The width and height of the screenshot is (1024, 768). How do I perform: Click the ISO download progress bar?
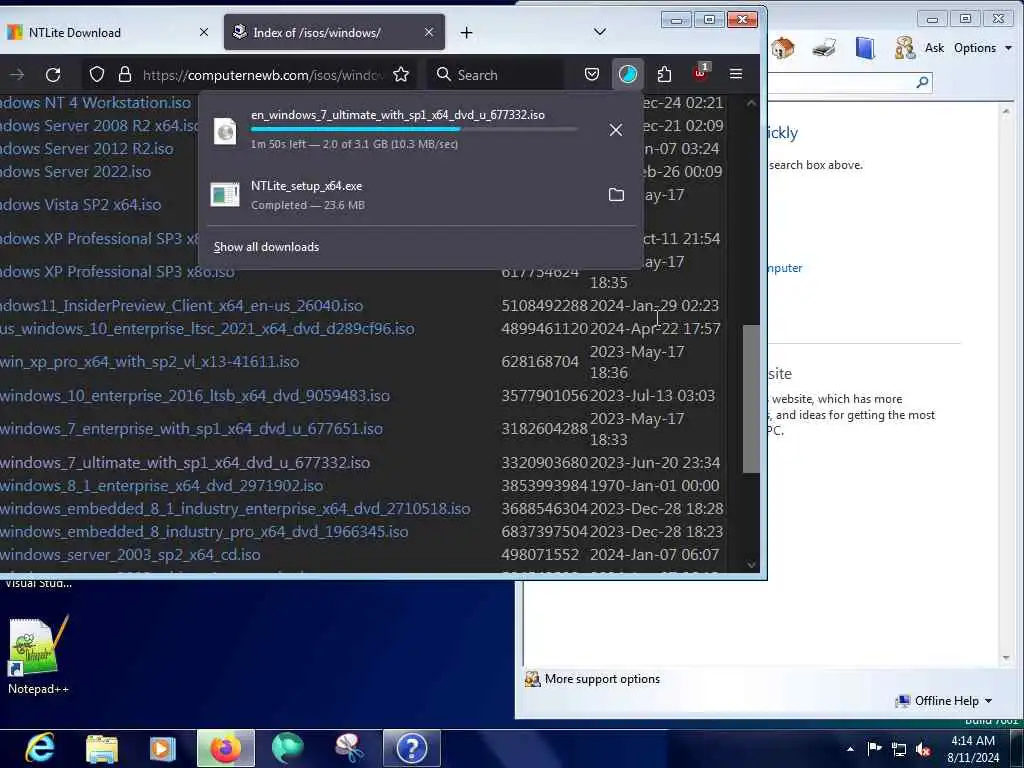414,129
